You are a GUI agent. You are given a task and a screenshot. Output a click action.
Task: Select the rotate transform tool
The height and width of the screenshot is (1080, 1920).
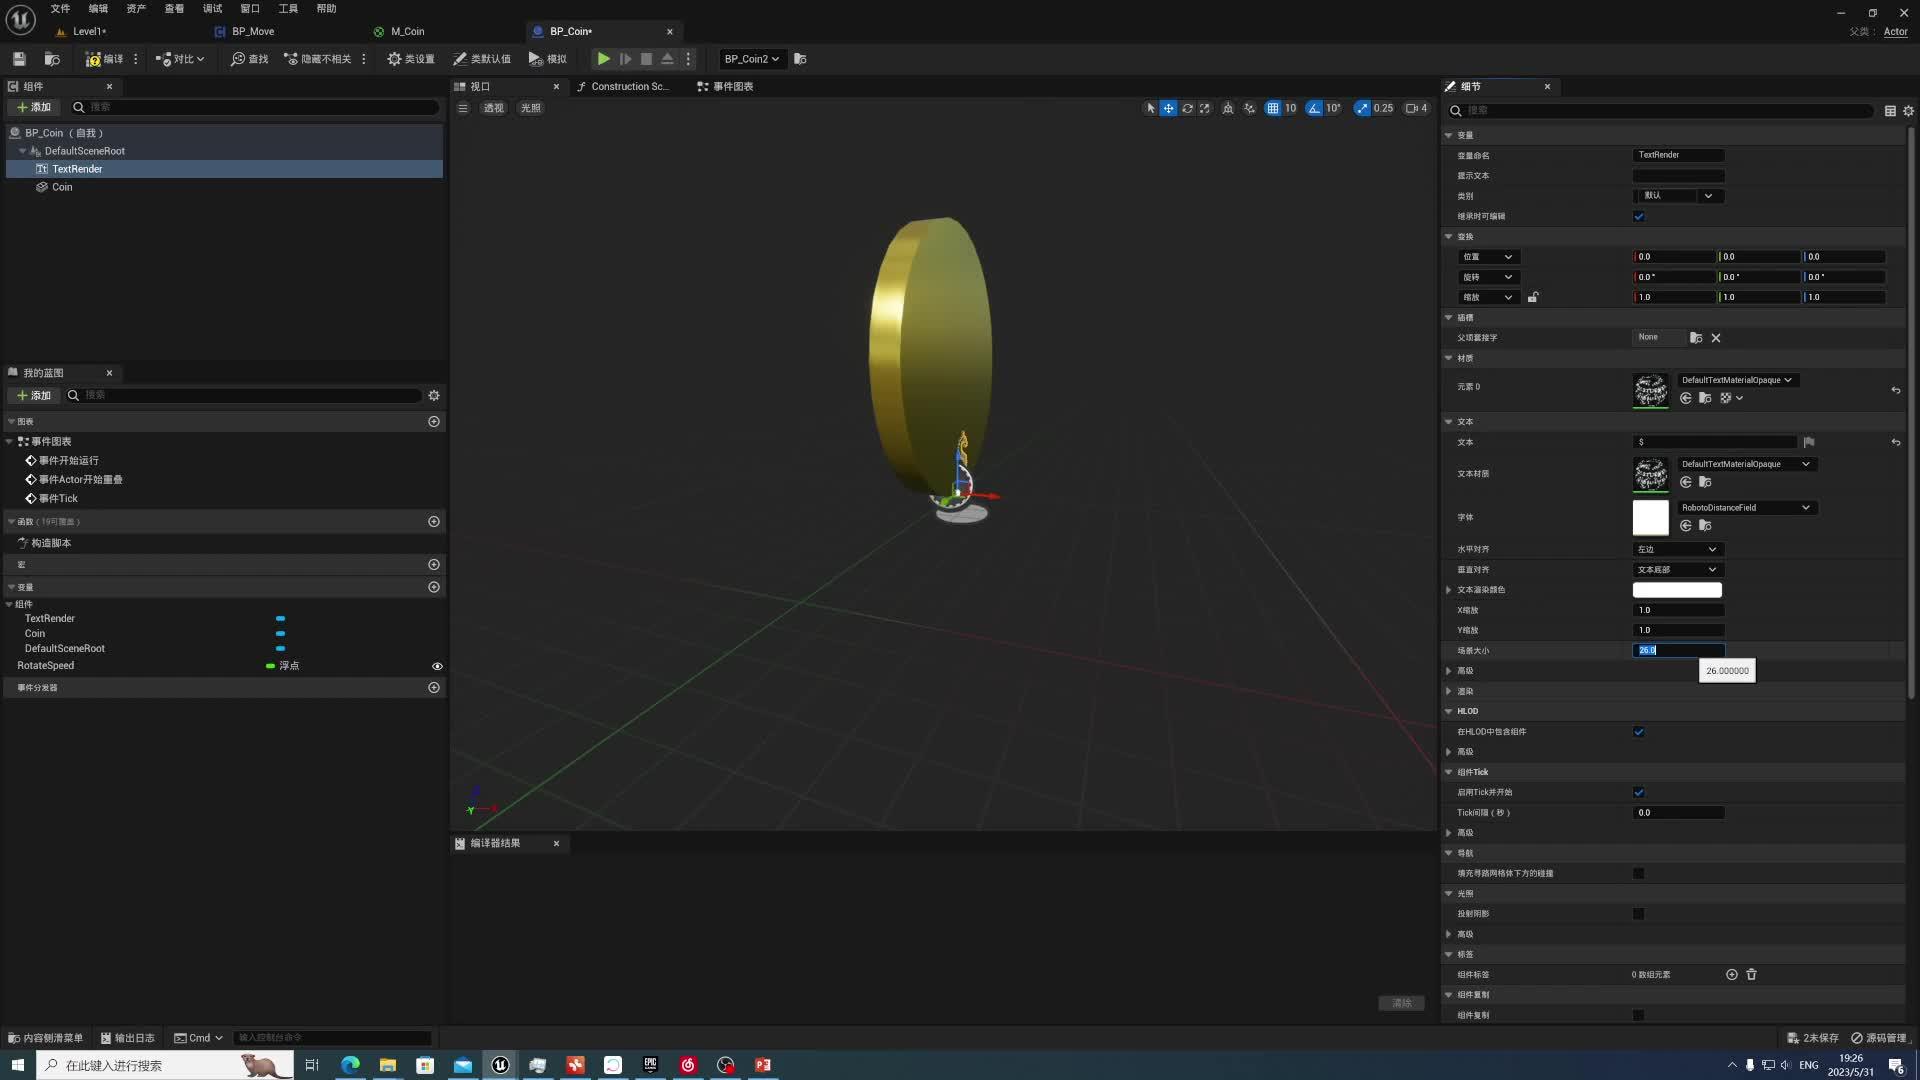1187,108
